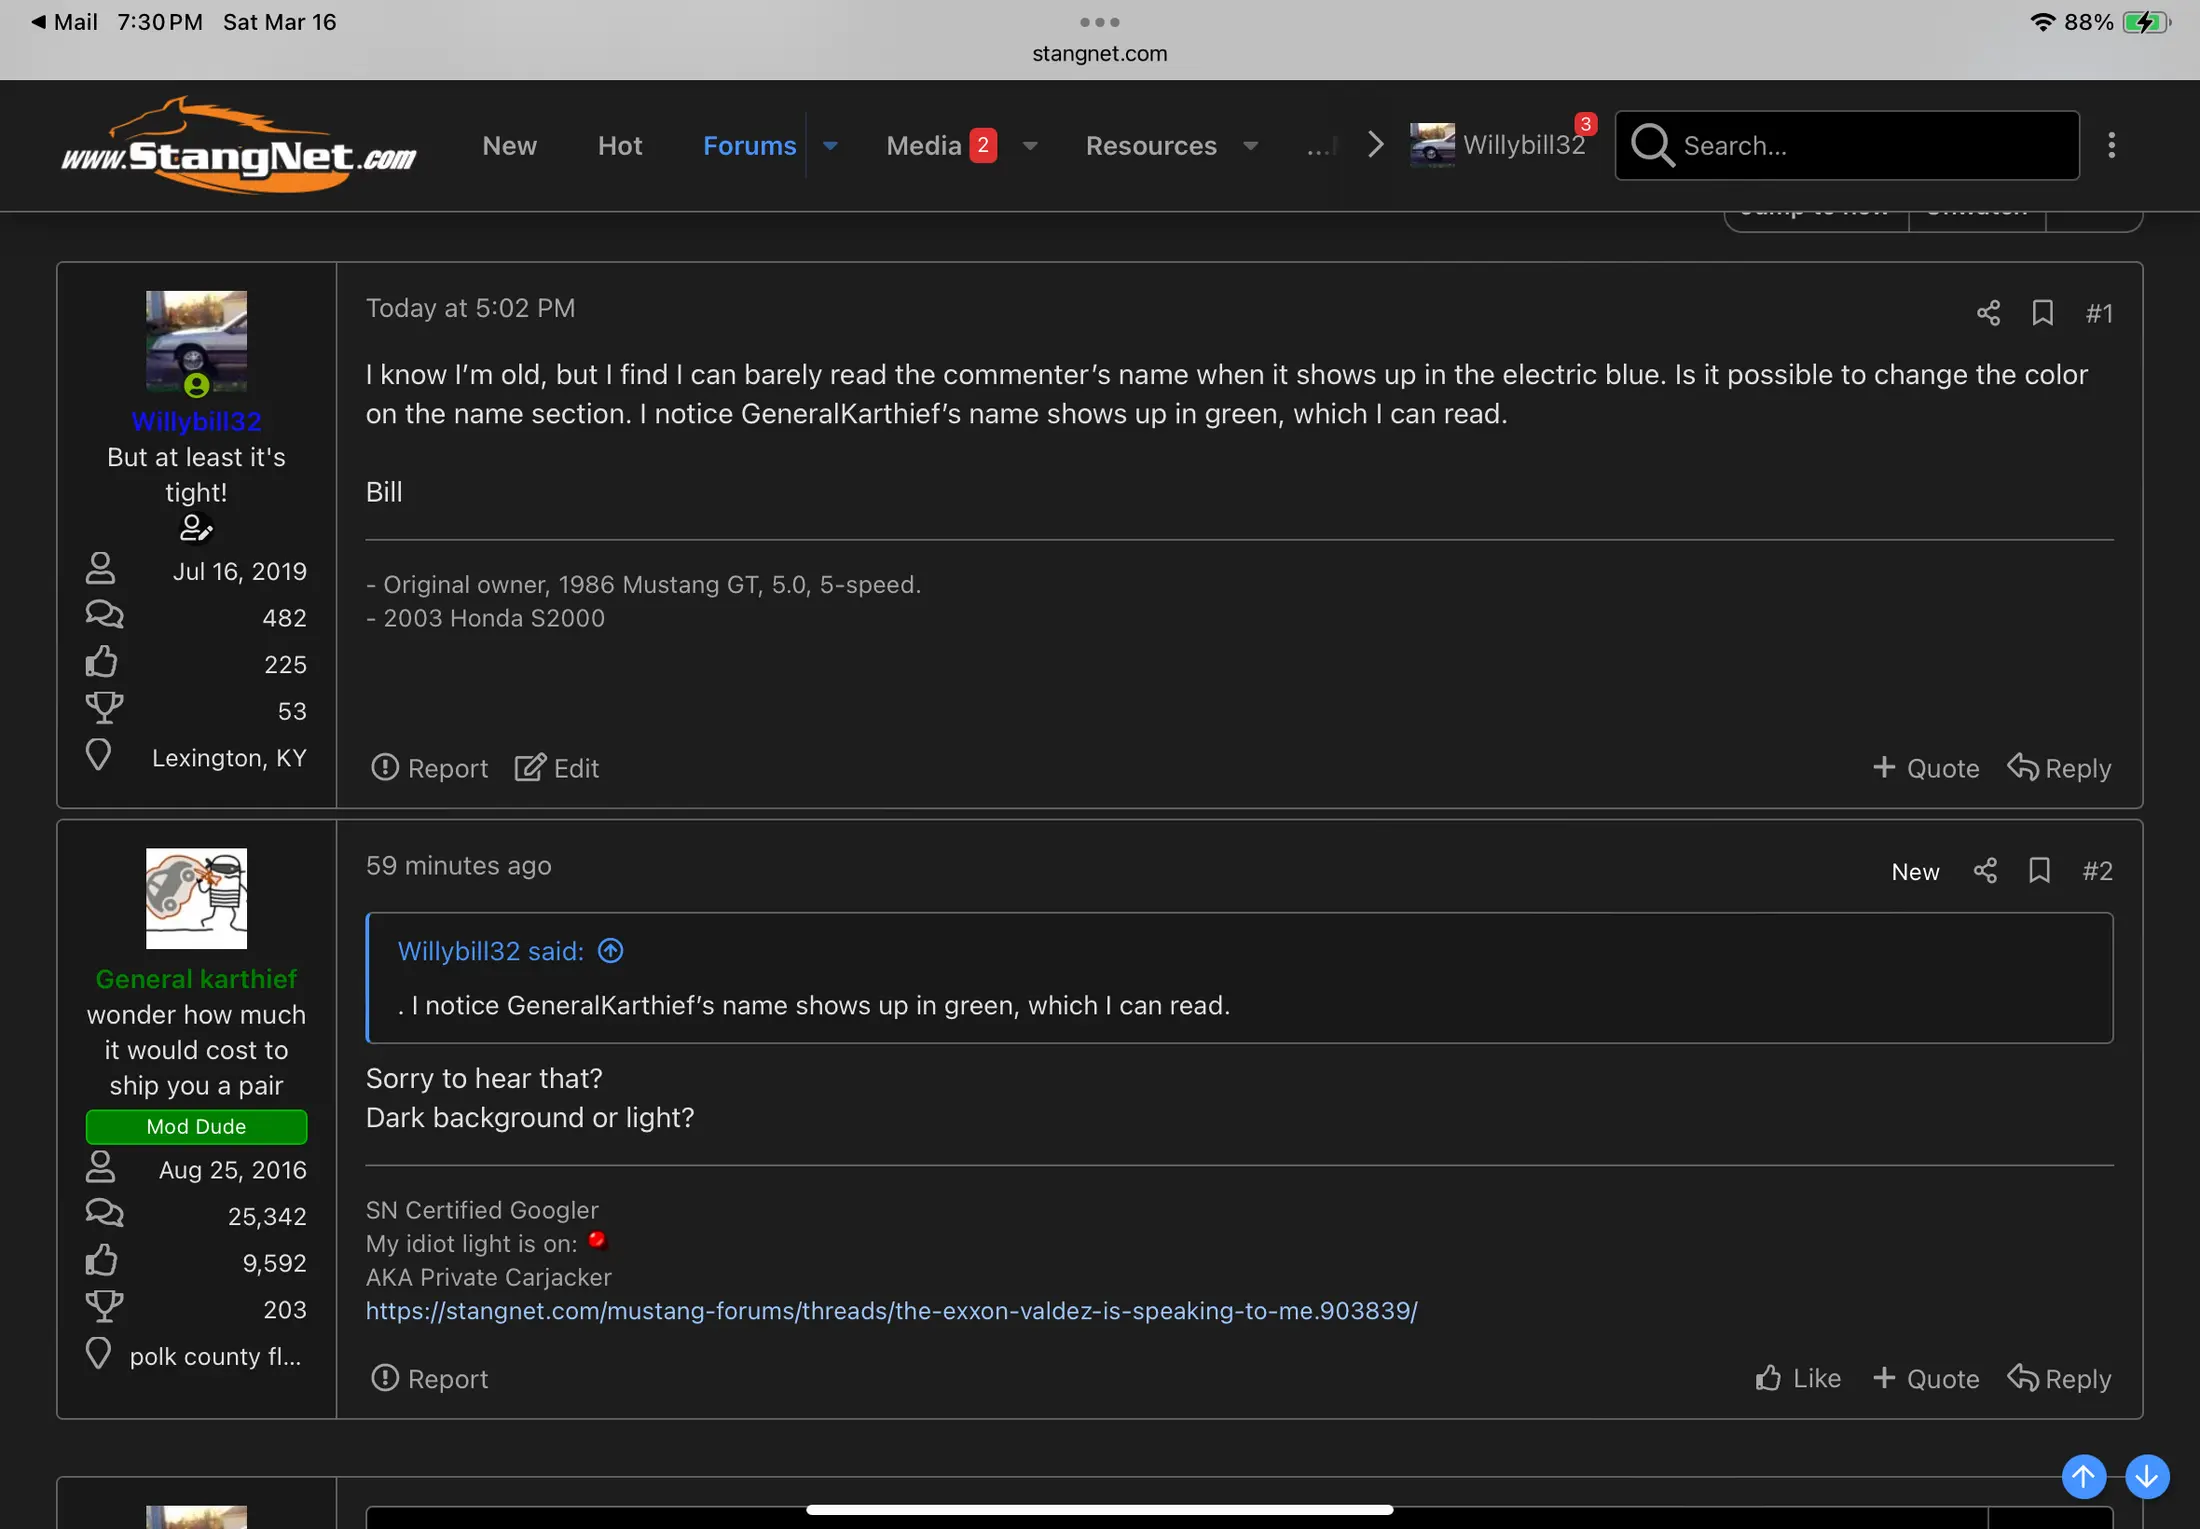2200x1529 pixels.
Task: Click the 'Lexington, KY' location
Action: (229, 757)
